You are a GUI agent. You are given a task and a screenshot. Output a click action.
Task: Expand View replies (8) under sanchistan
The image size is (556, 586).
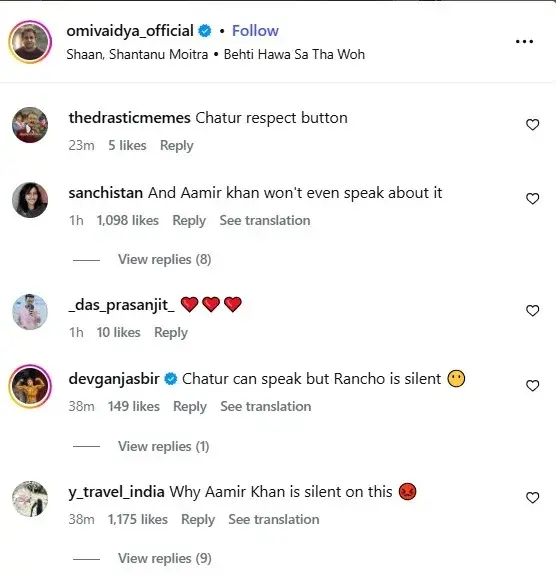165,259
